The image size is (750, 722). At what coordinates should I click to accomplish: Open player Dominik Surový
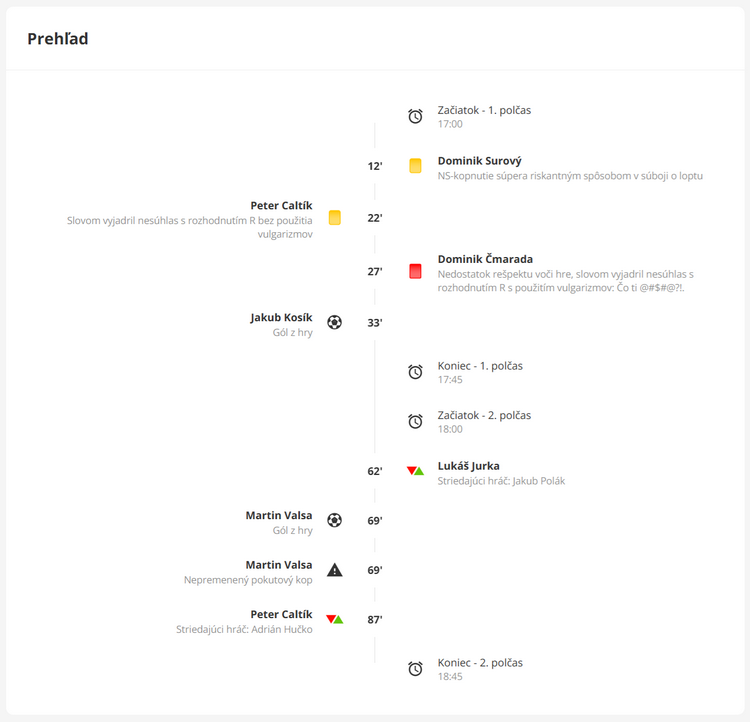(479, 161)
